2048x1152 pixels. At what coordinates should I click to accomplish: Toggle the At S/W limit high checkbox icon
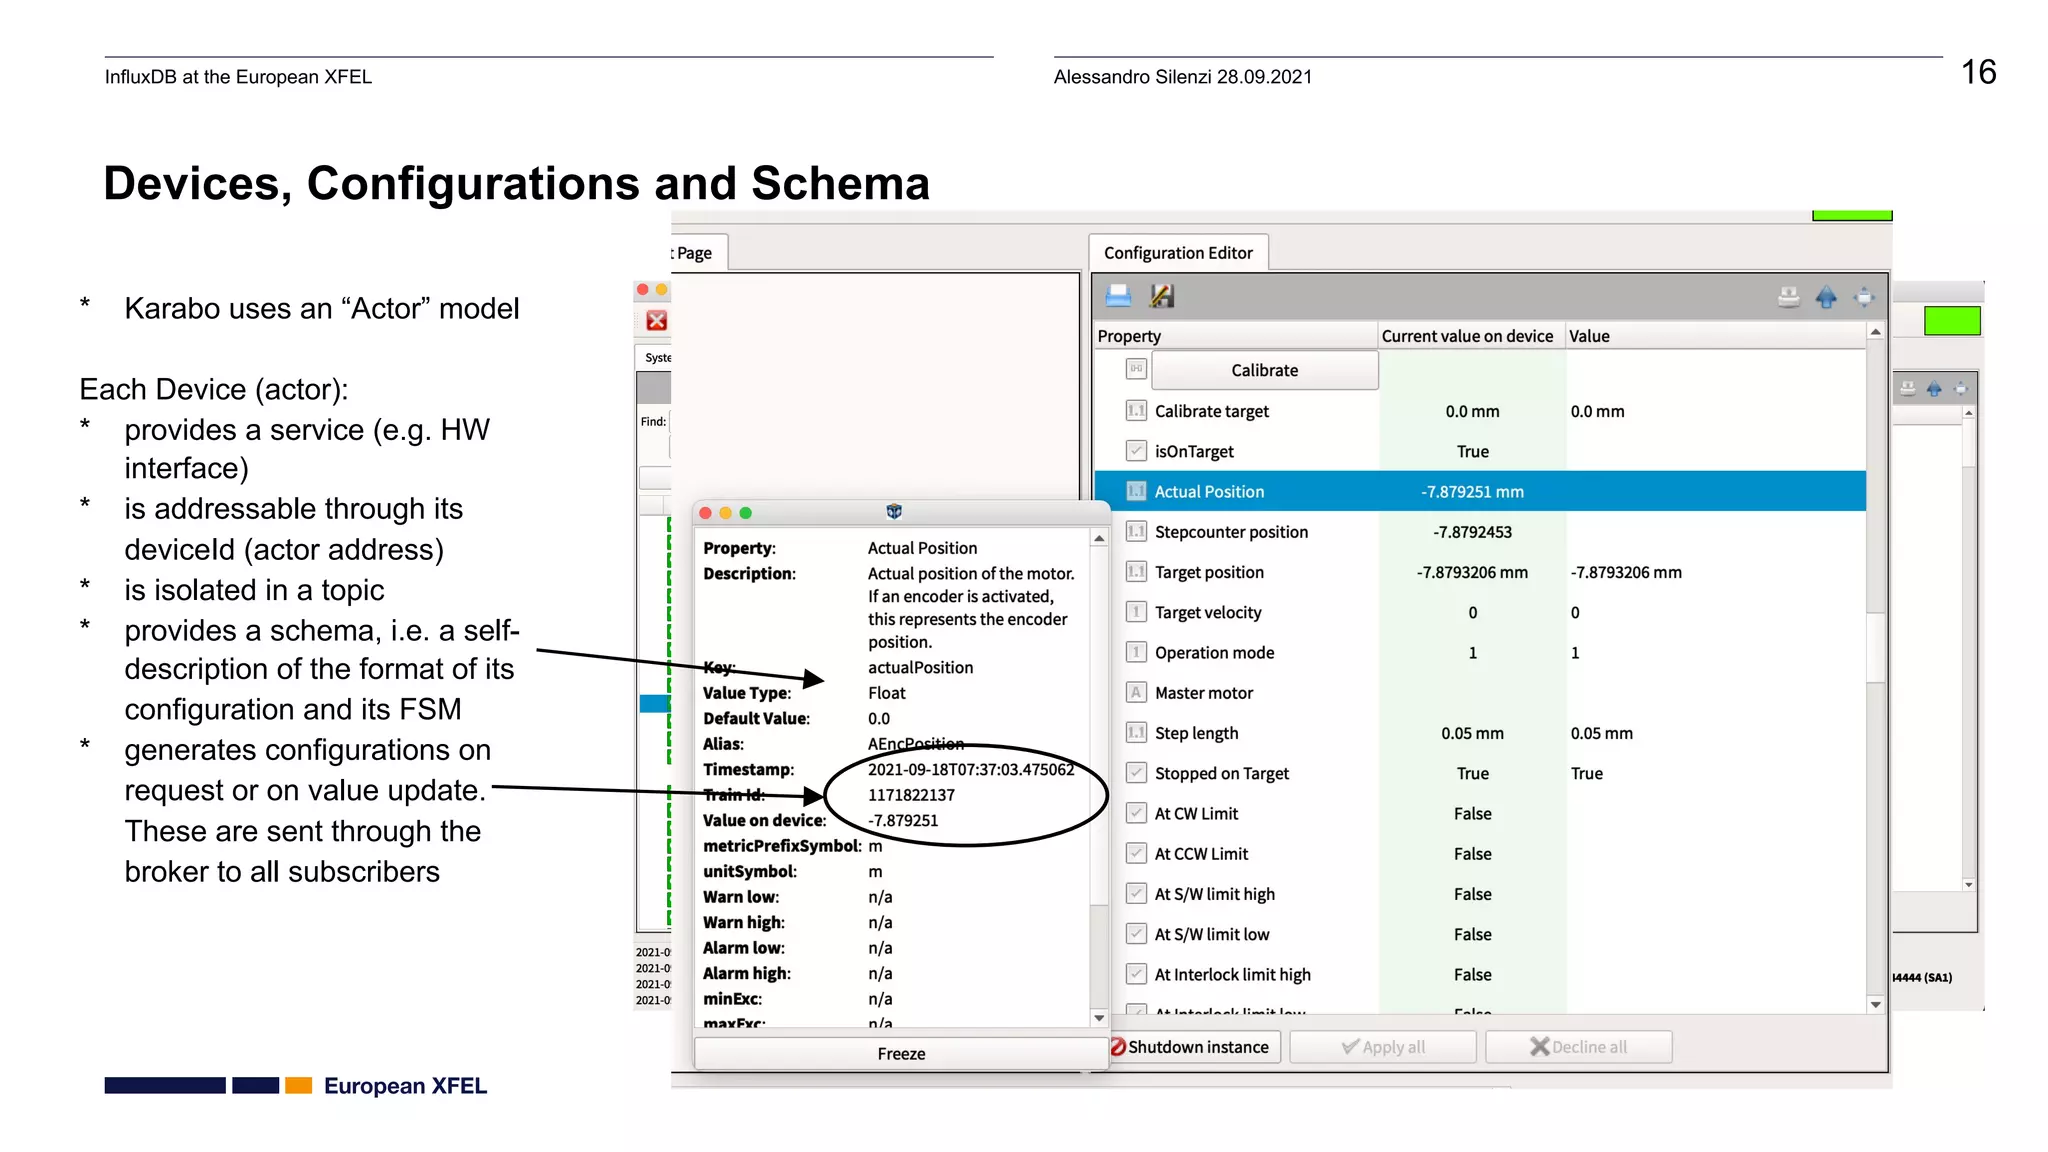1136,893
